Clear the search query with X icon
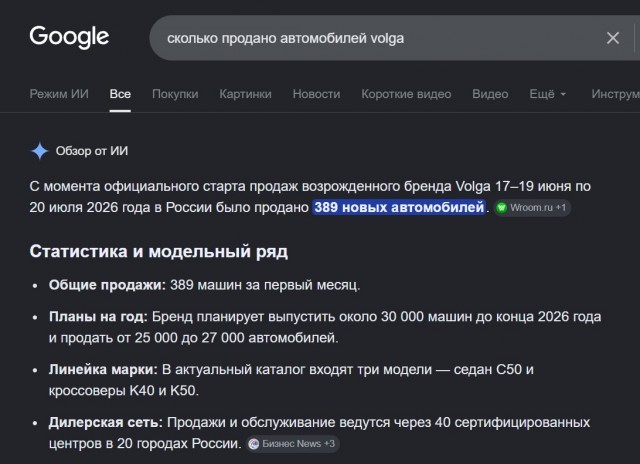The height and width of the screenshot is (464, 640). (x=613, y=38)
